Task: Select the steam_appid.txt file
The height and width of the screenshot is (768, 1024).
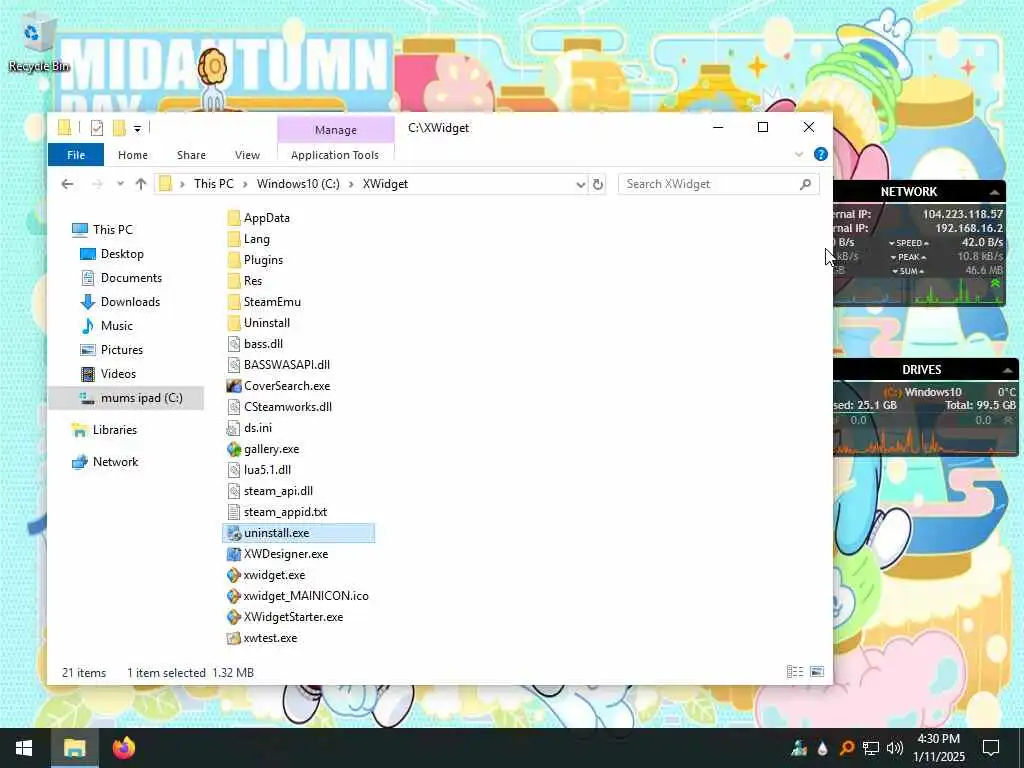Action: (277, 512)
